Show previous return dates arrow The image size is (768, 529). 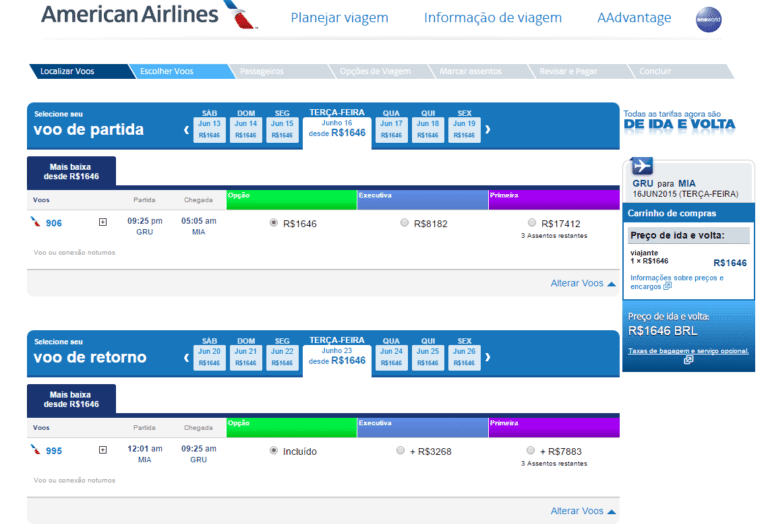click(x=186, y=357)
